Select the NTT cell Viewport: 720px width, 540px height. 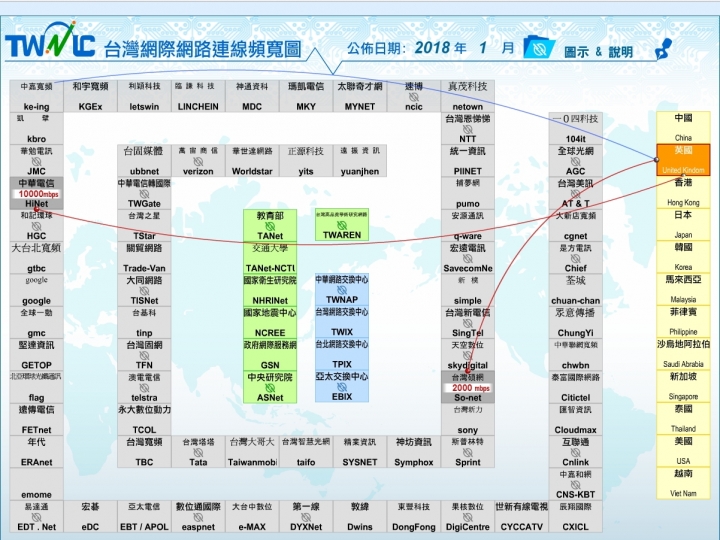click(x=467, y=129)
